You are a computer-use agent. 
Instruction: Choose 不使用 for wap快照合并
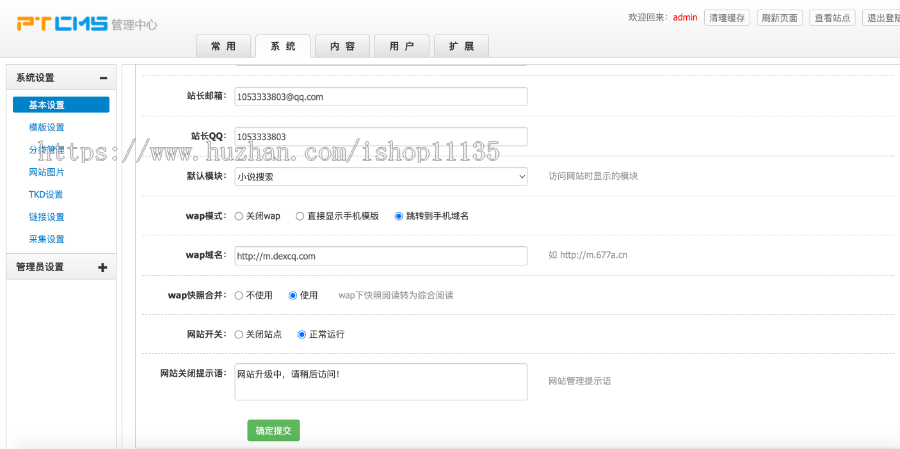(239, 295)
